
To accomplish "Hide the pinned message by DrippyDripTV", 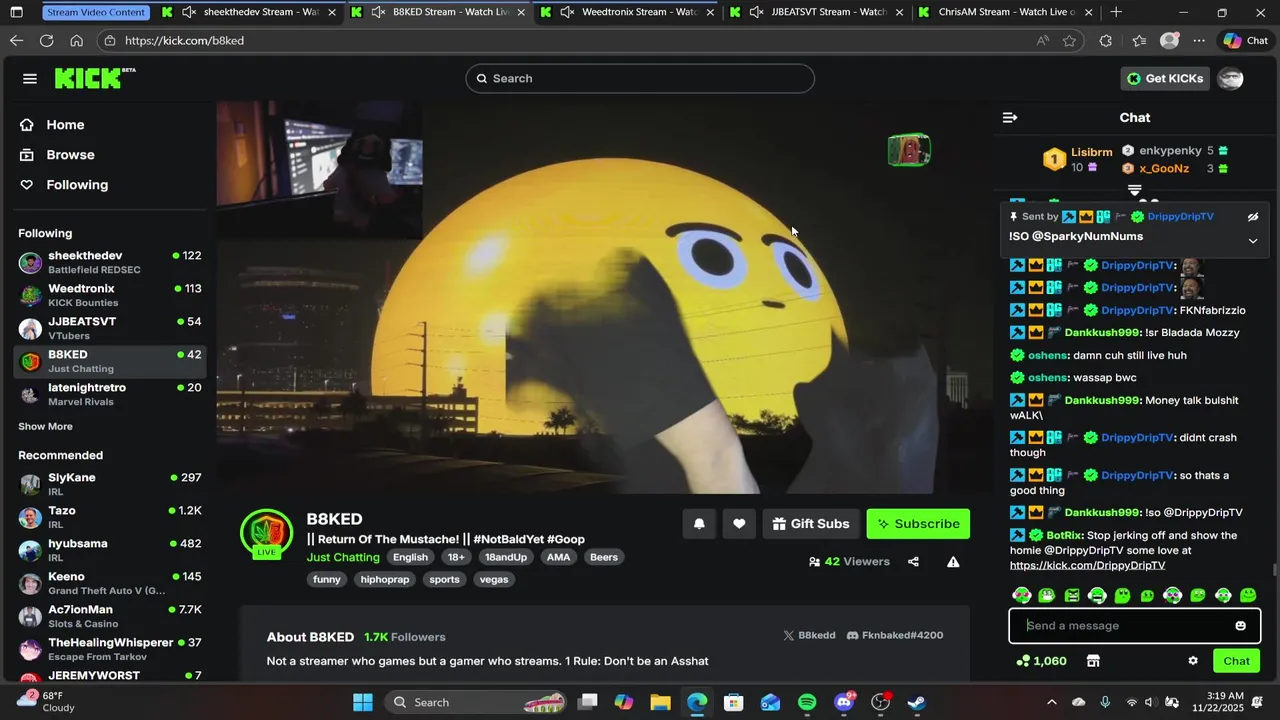I will pyautogui.click(x=1252, y=216).
